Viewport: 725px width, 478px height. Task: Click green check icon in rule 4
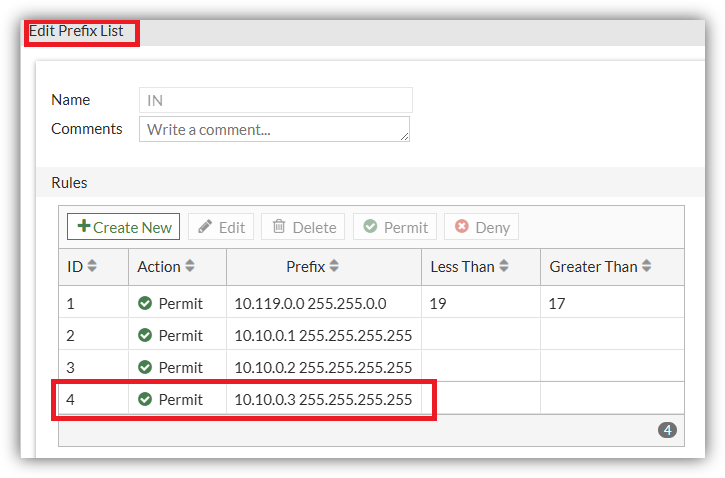pos(145,399)
